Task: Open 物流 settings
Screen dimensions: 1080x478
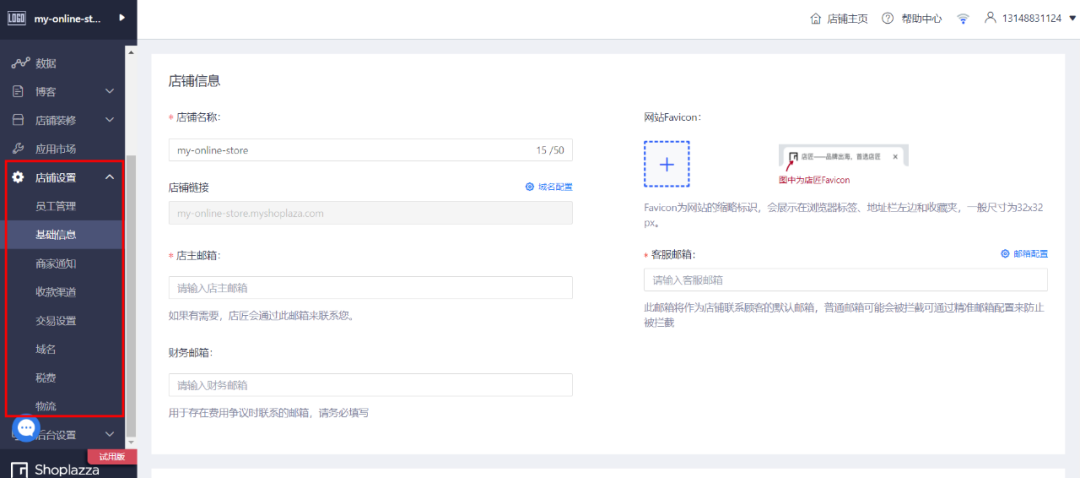Action: 45,405
